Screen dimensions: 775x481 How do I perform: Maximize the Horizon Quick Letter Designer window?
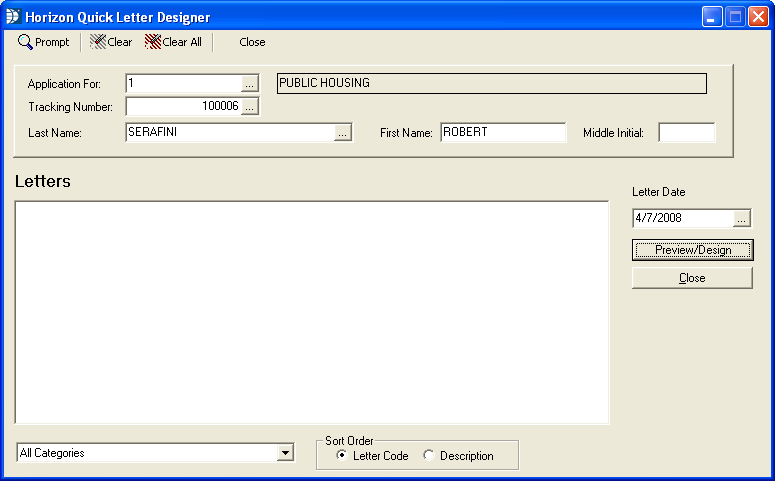coord(735,17)
